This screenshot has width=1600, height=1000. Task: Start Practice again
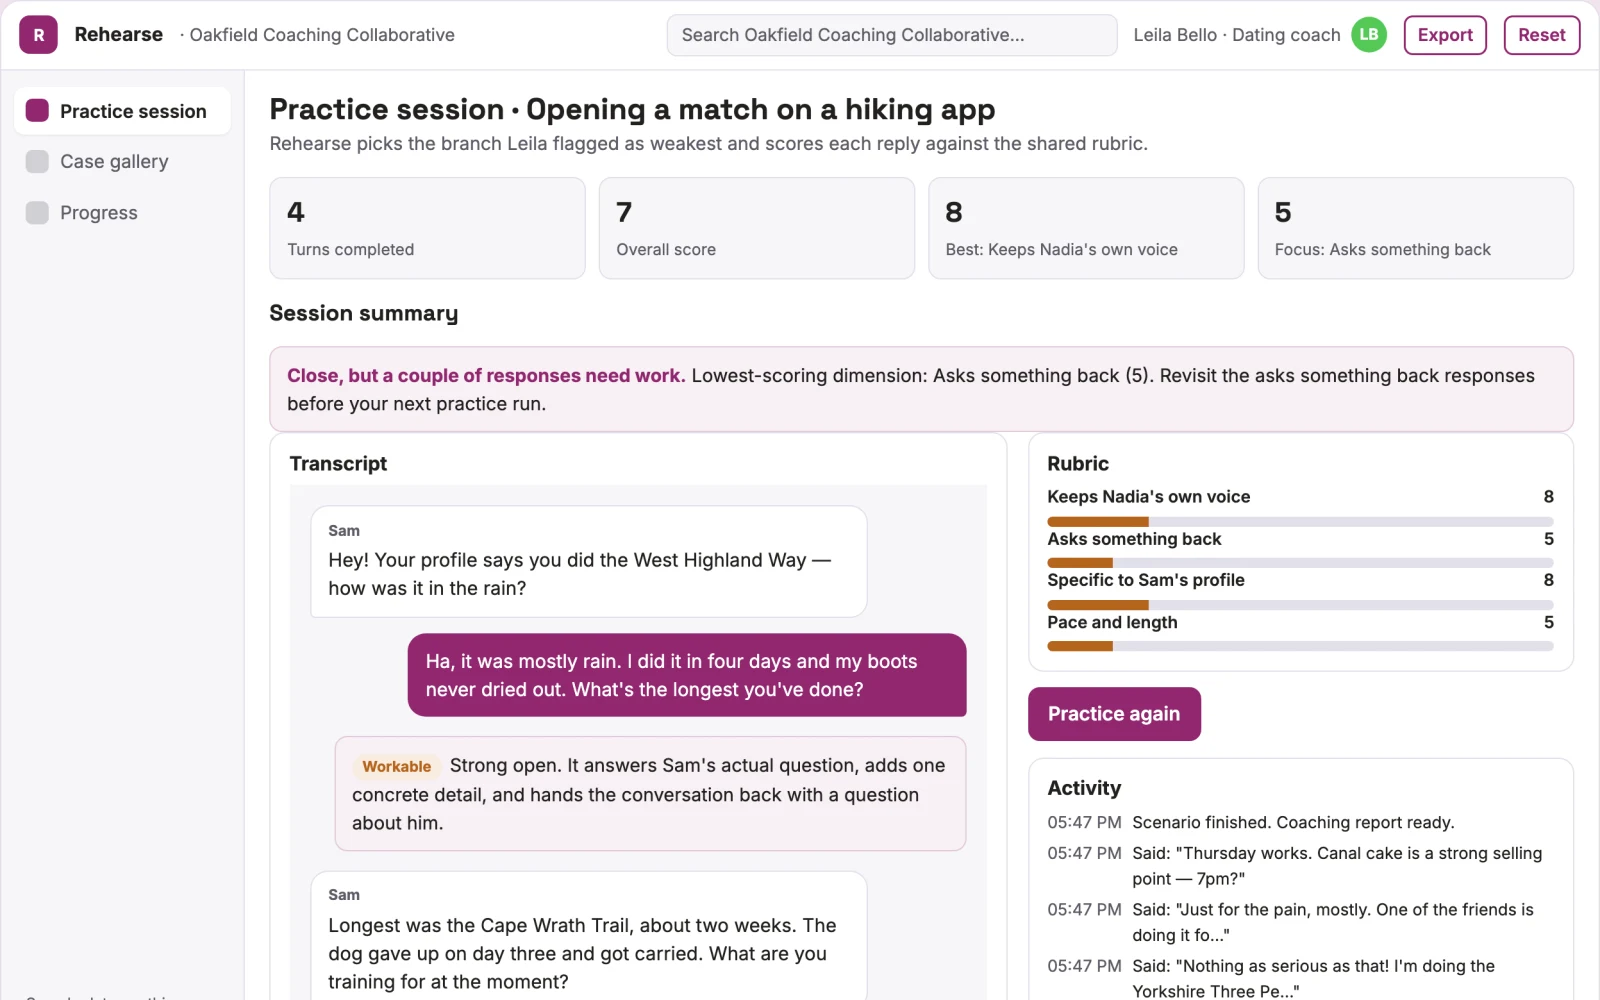tap(1114, 714)
